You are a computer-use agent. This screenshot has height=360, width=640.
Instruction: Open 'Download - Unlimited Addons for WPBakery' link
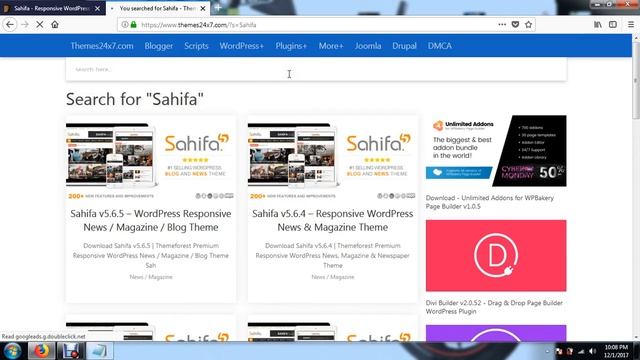(489, 202)
